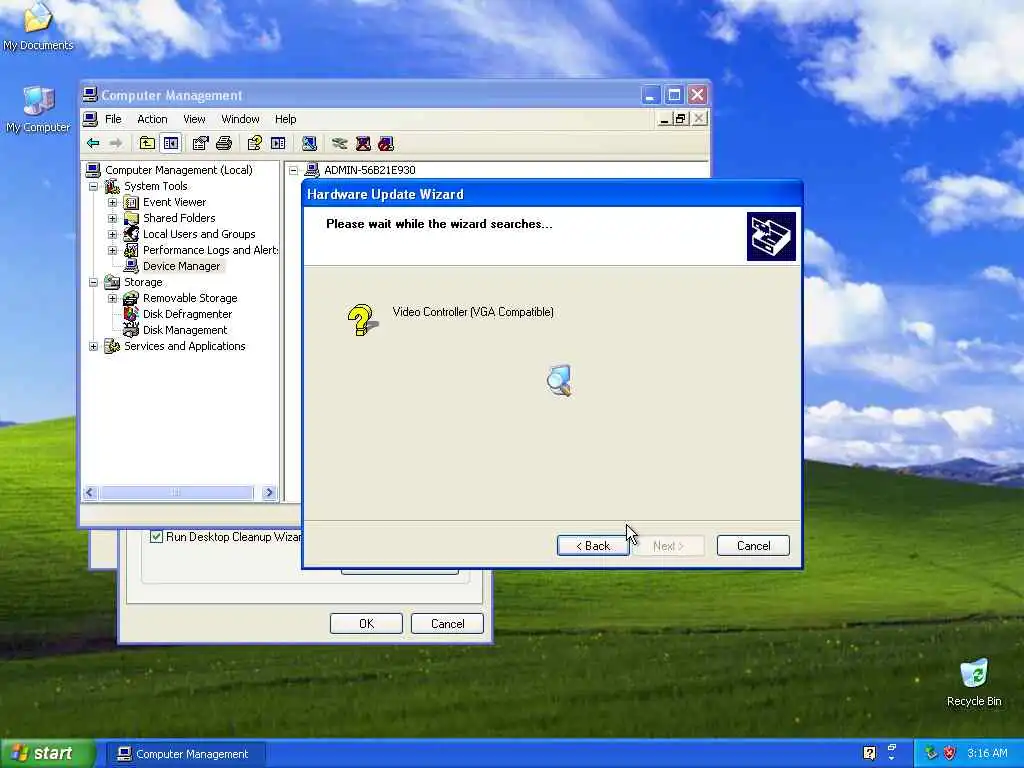
Task: Collapse the Storage tree node
Action: (x=93, y=282)
